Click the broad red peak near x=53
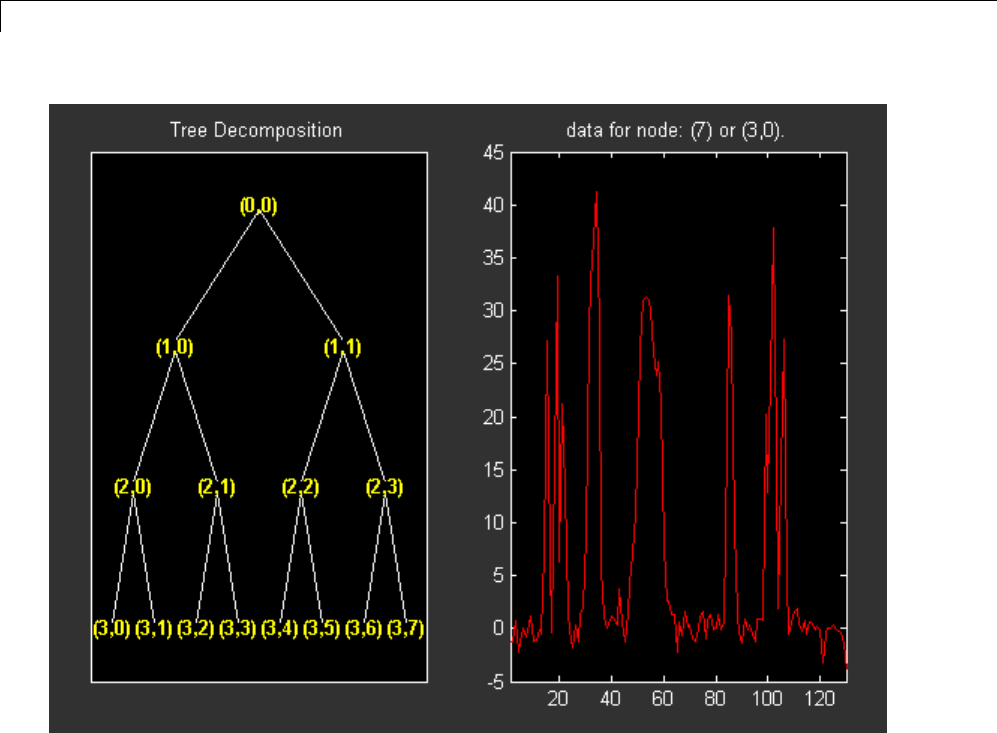 click(646, 298)
